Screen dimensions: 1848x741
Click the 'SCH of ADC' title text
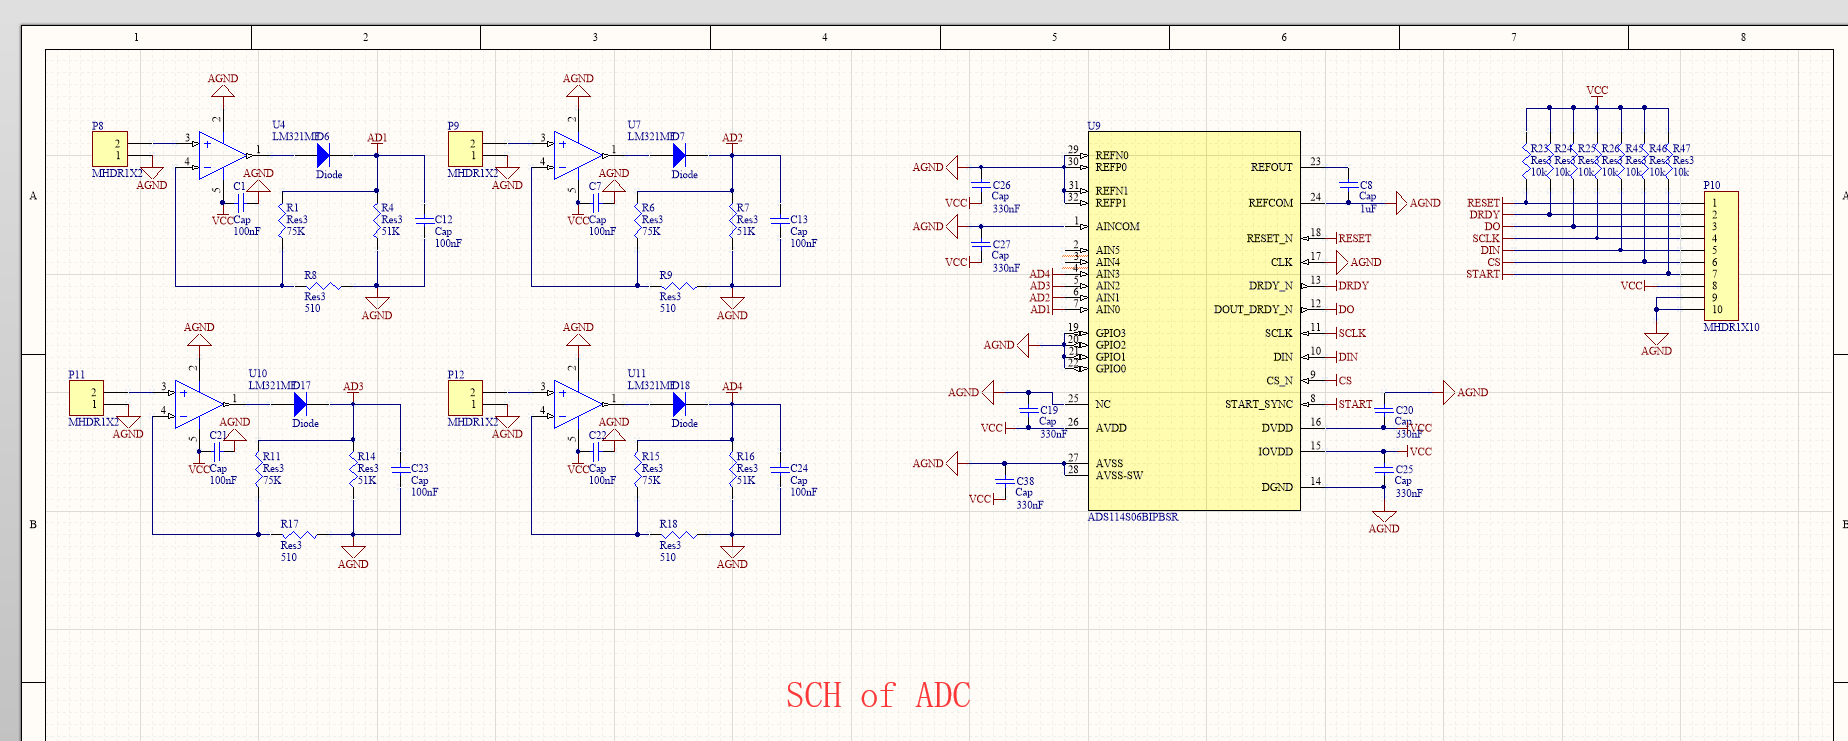click(878, 695)
